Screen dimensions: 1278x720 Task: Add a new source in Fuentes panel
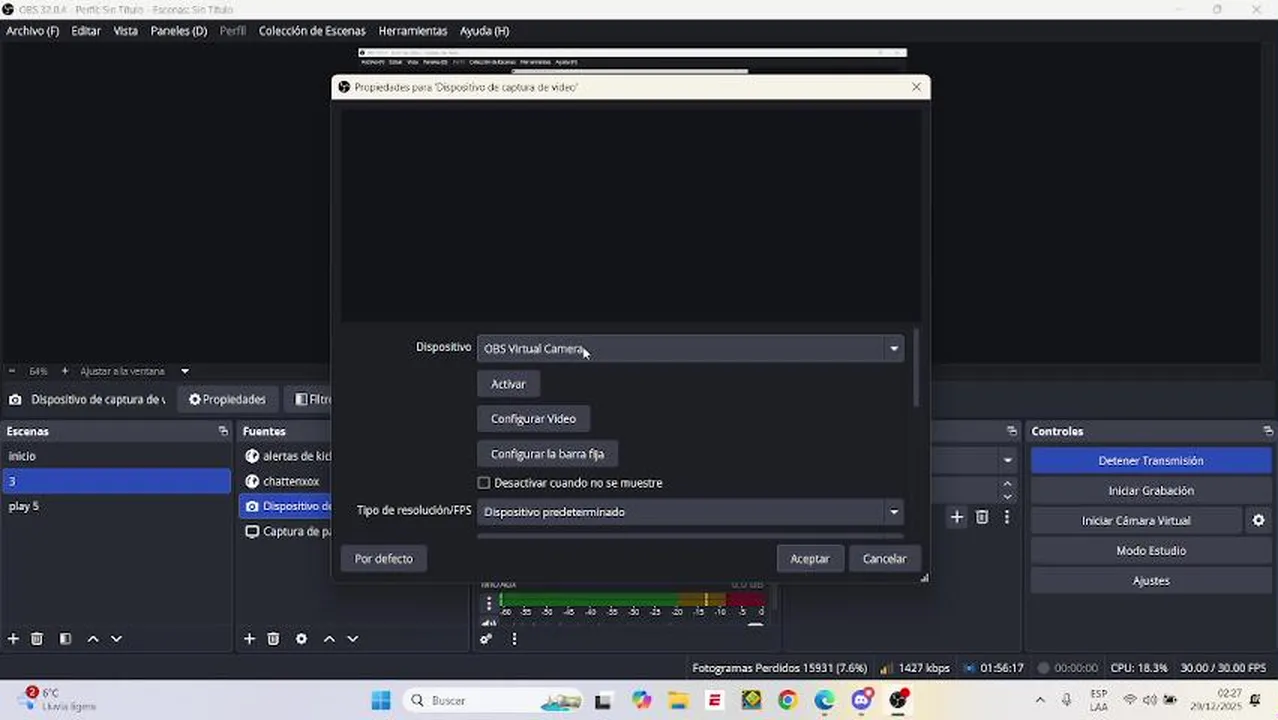[249, 639]
